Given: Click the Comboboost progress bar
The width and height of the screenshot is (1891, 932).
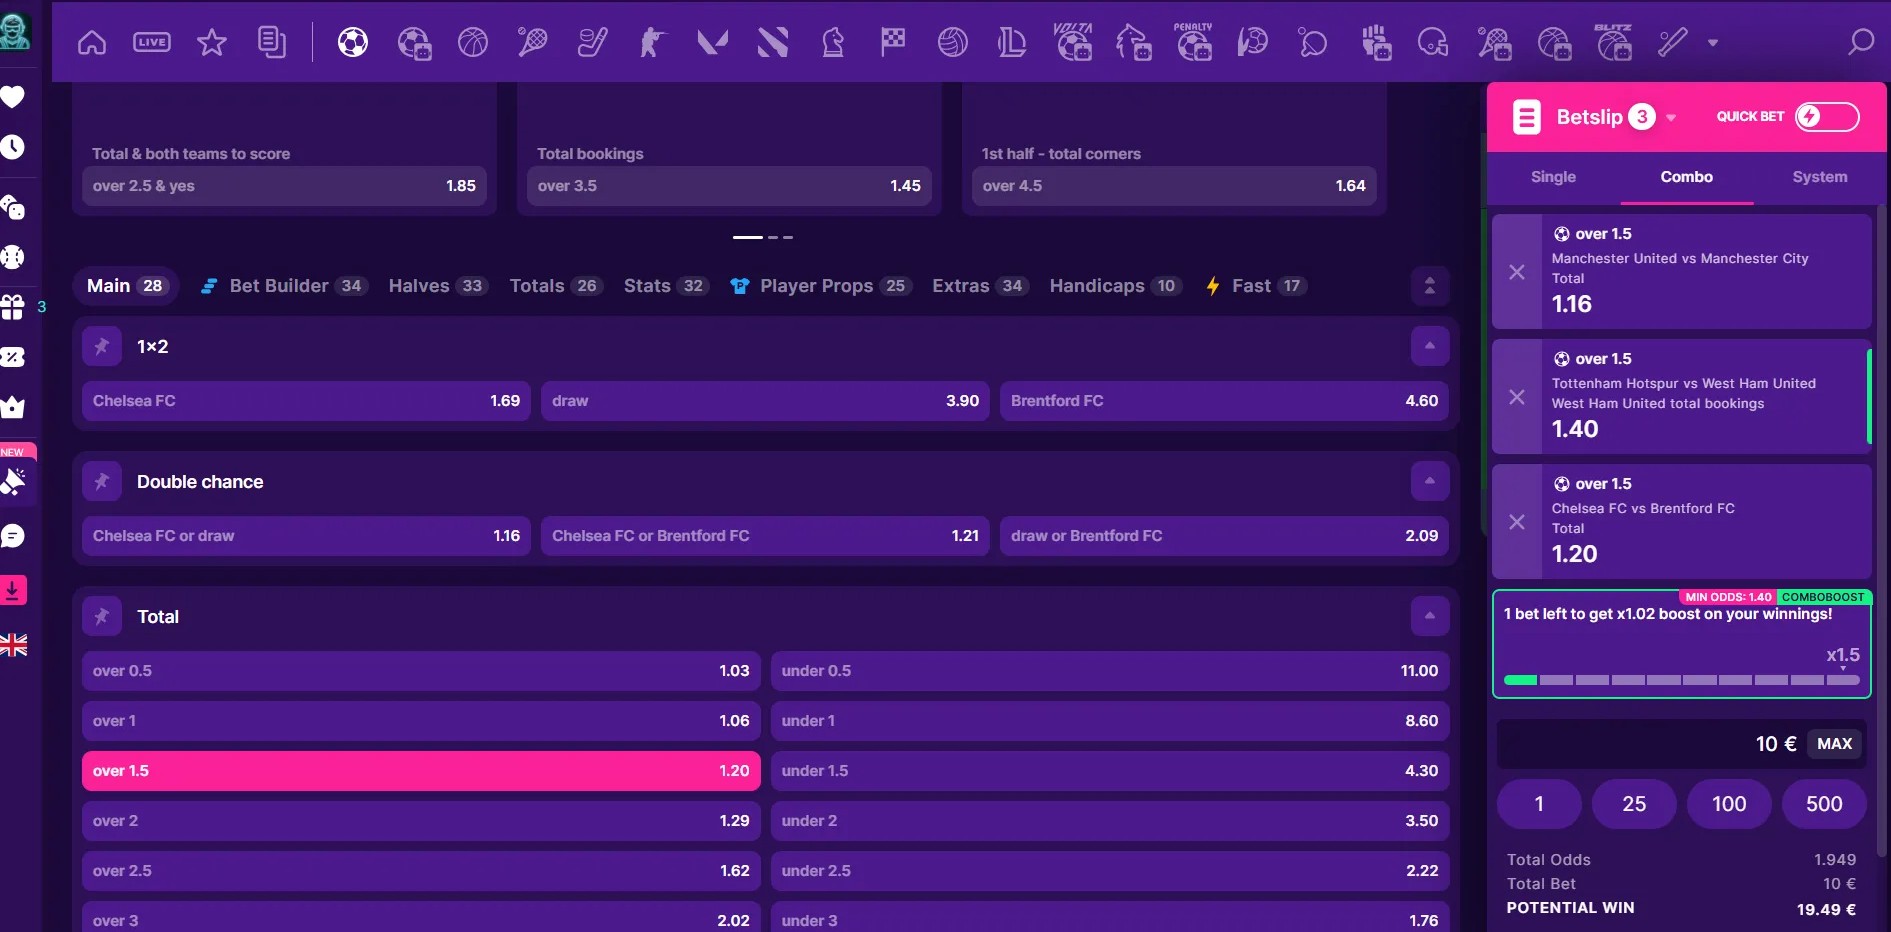Looking at the screenshot, I should (x=1682, y=680).
